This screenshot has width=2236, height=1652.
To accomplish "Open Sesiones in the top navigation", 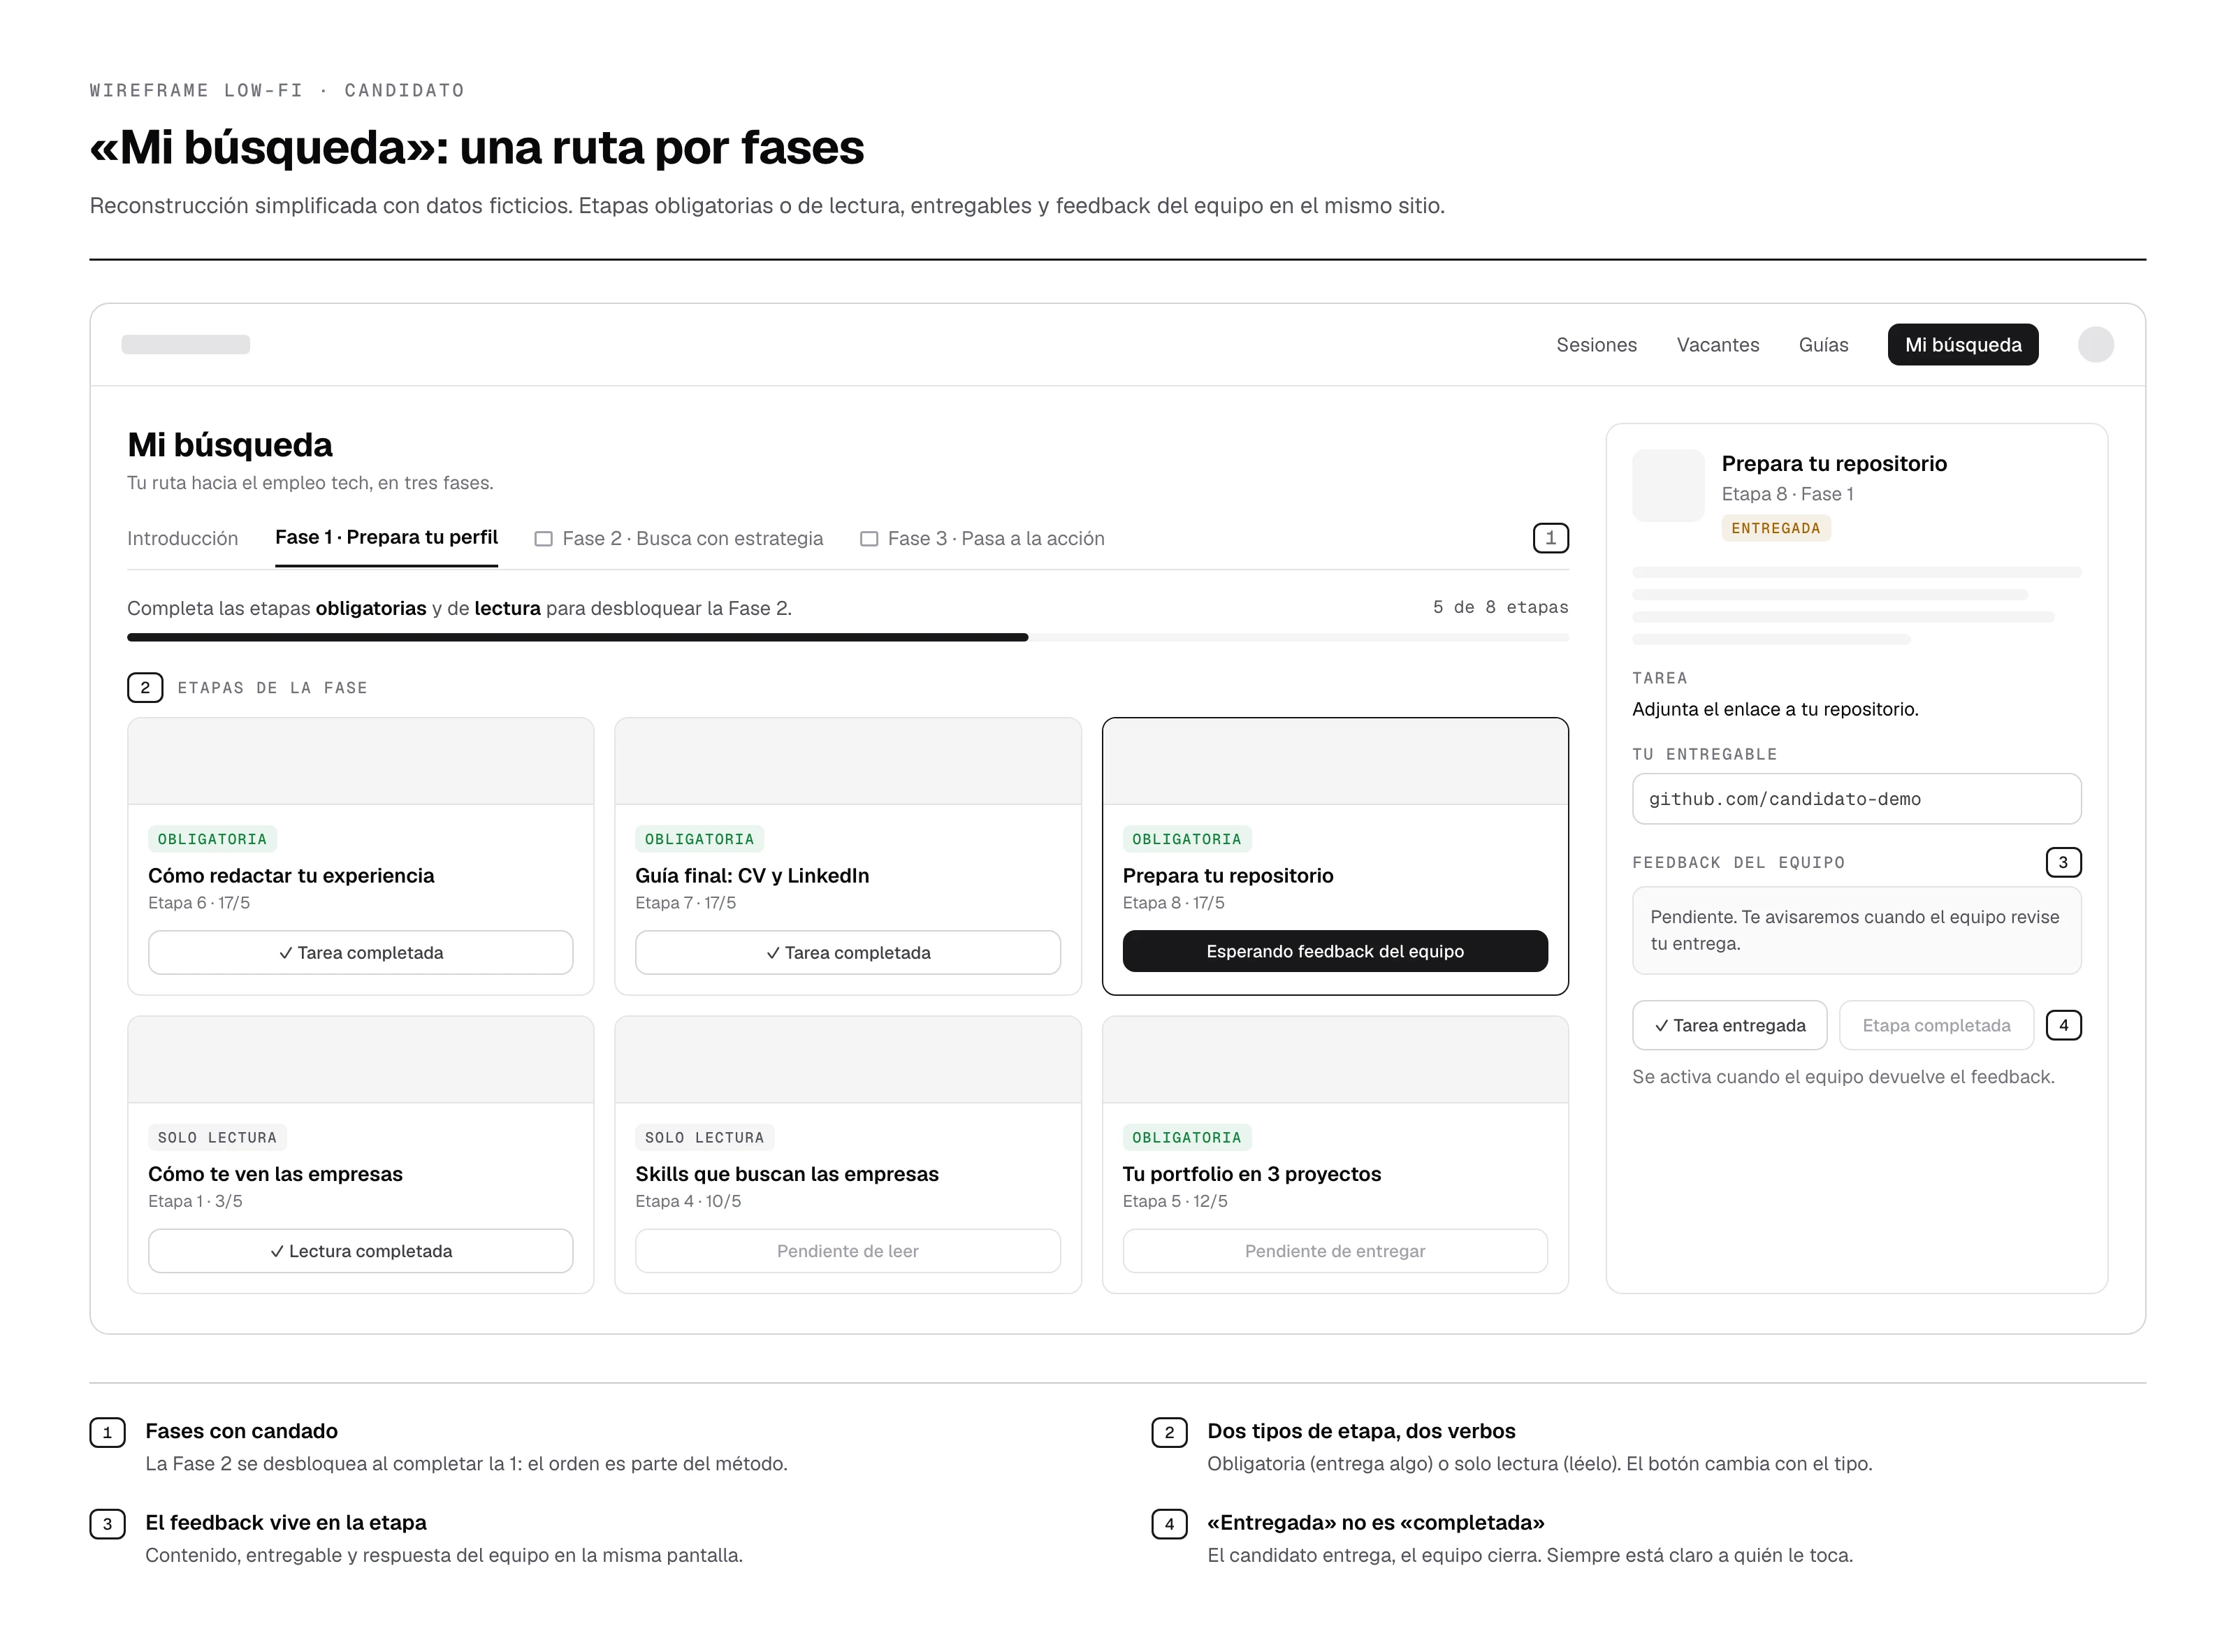I will click(1596, 345).
